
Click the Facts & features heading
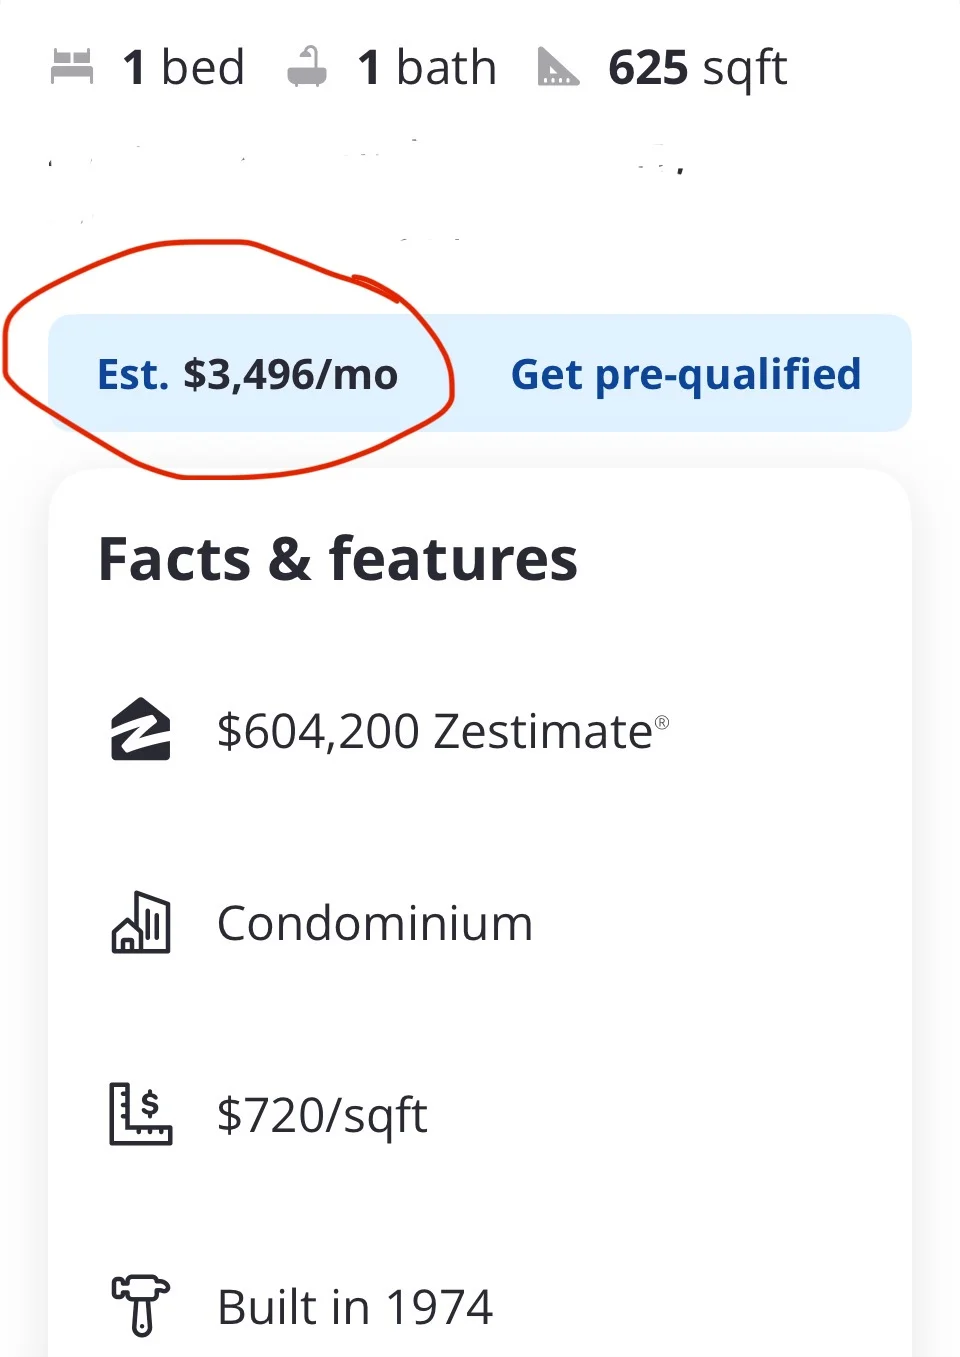coord(338,558)
